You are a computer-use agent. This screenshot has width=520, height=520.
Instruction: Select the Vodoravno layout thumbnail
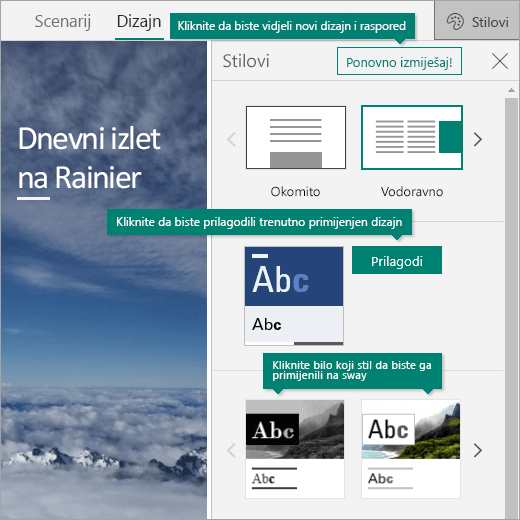point(412,137)
